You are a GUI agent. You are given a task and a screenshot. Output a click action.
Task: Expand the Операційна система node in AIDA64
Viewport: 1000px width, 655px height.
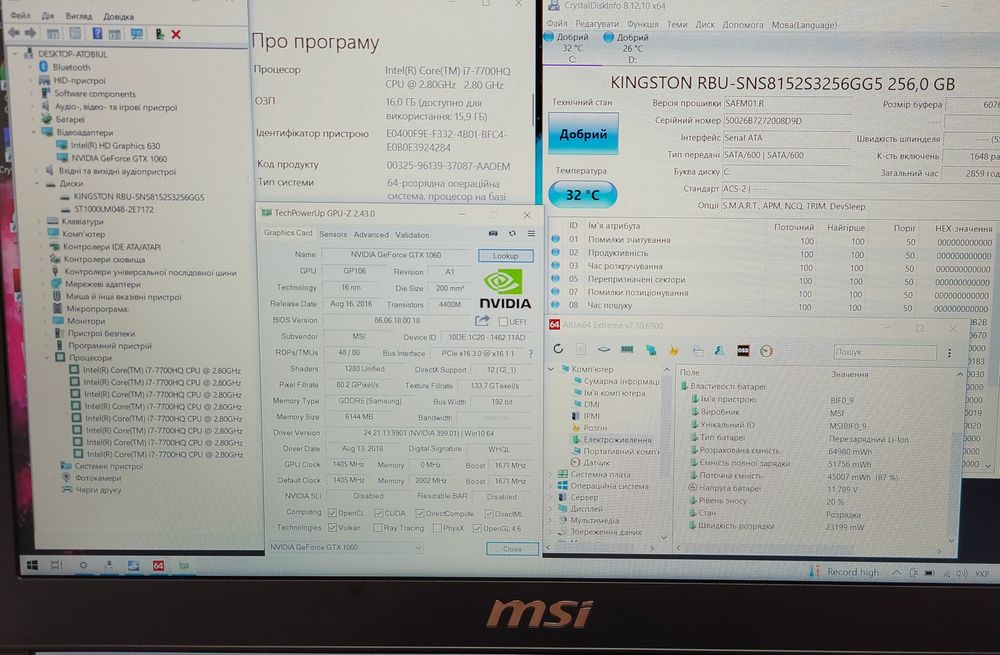pyautogui.click(x=551, y=486)
